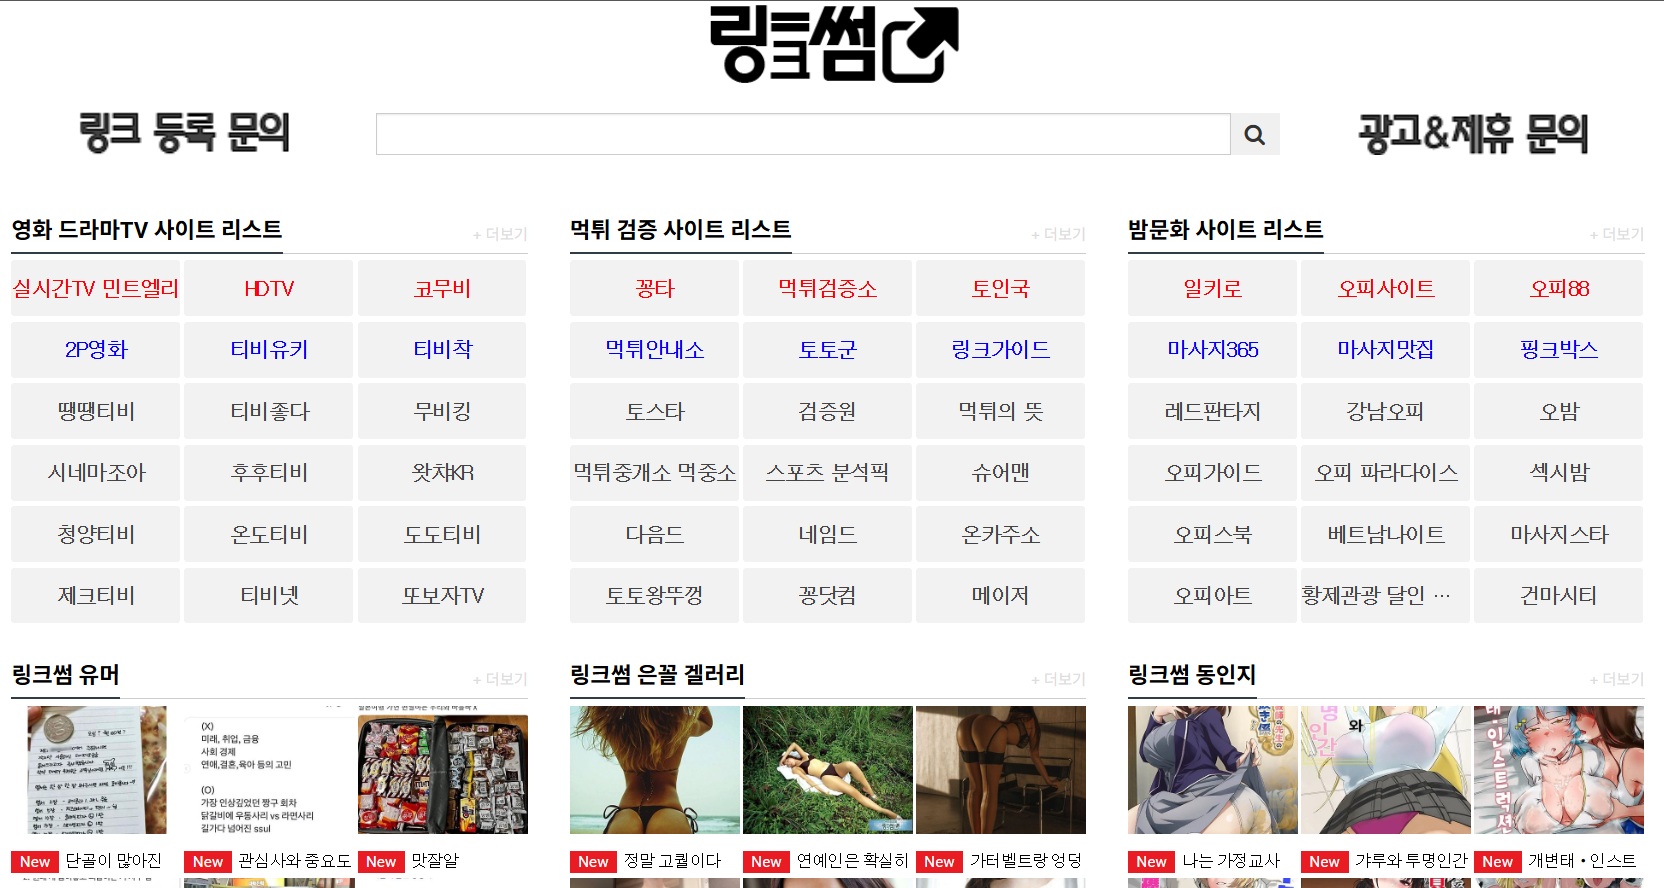This screenshot has height=888, width=1664.
Task: Open the 또보자TV link
Action: [x=442, y=596]
